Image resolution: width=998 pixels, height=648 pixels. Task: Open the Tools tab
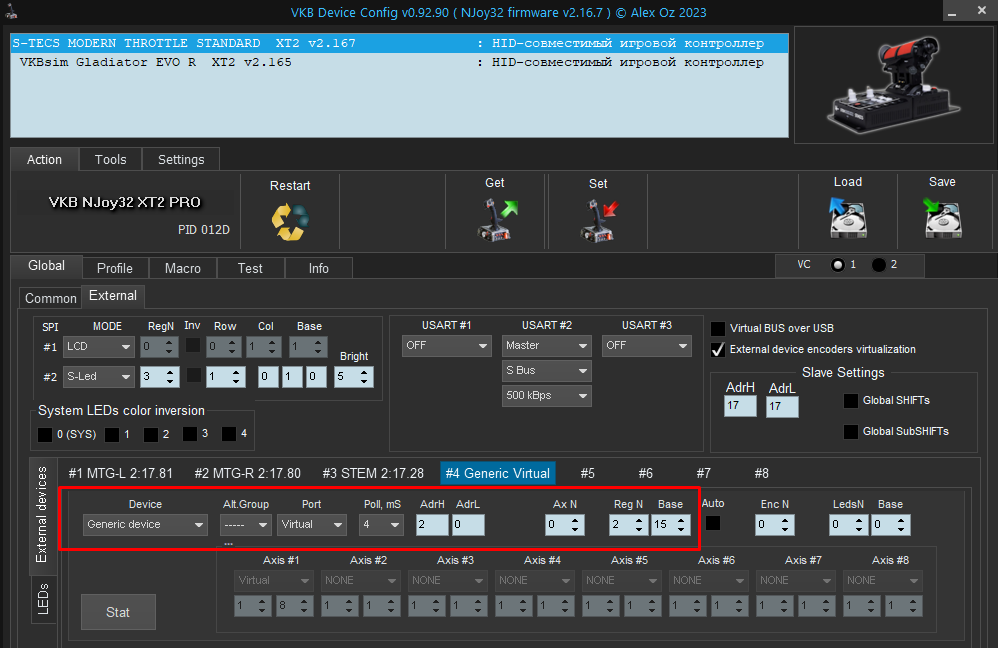coord(111,160)
